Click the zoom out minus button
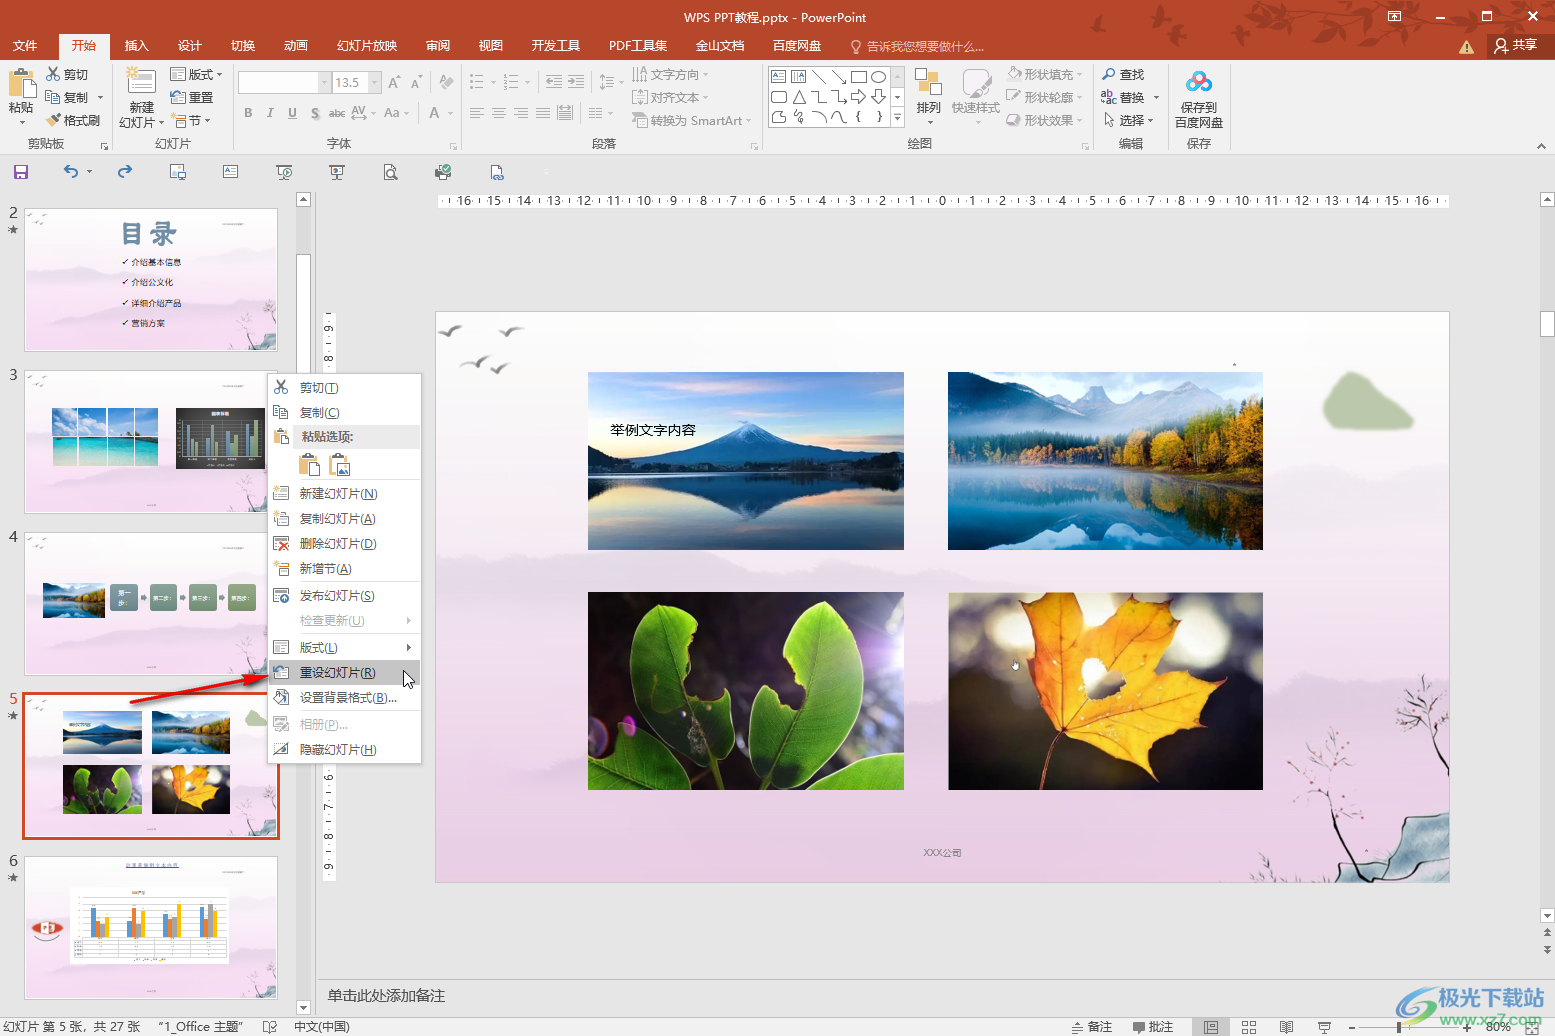This screenshot has height=1036, width=1555. [x=1351, y=1027]
